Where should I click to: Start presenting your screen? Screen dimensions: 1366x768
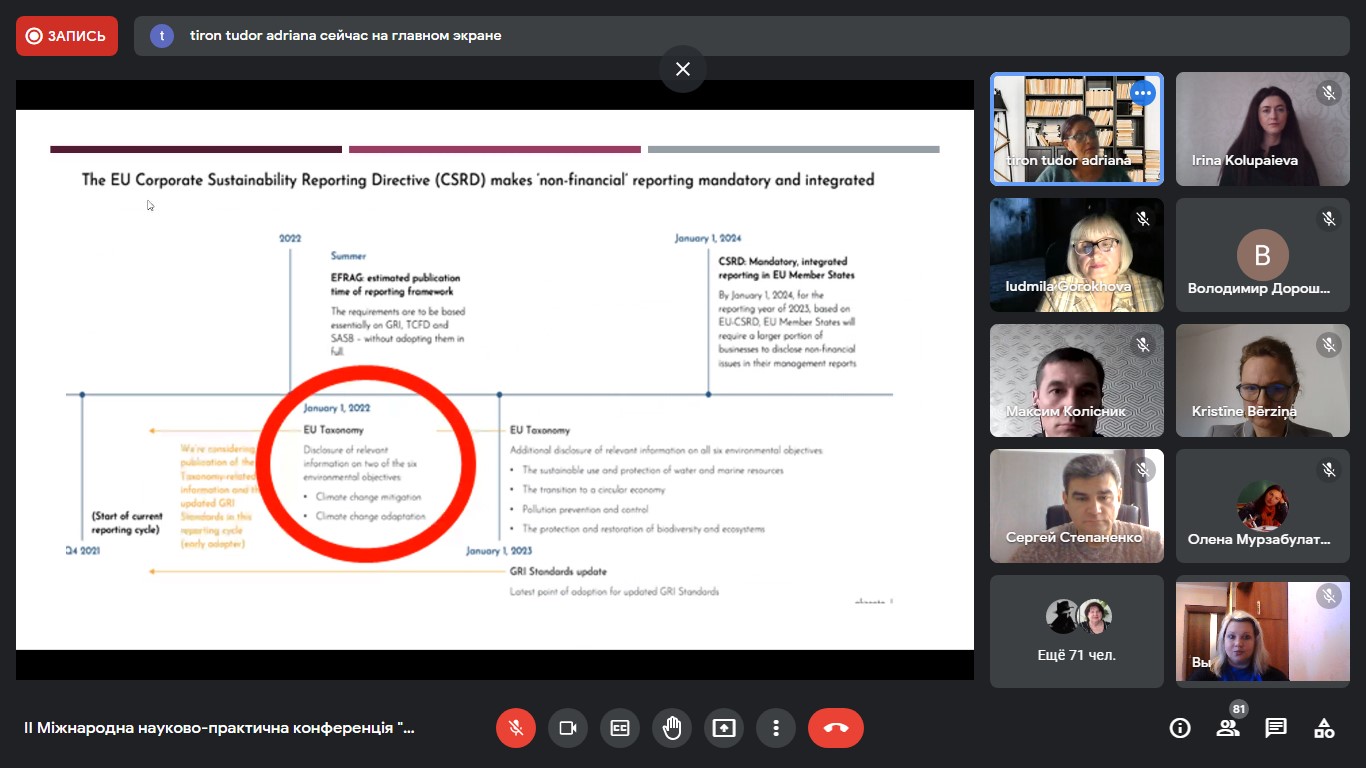(724, 728)
